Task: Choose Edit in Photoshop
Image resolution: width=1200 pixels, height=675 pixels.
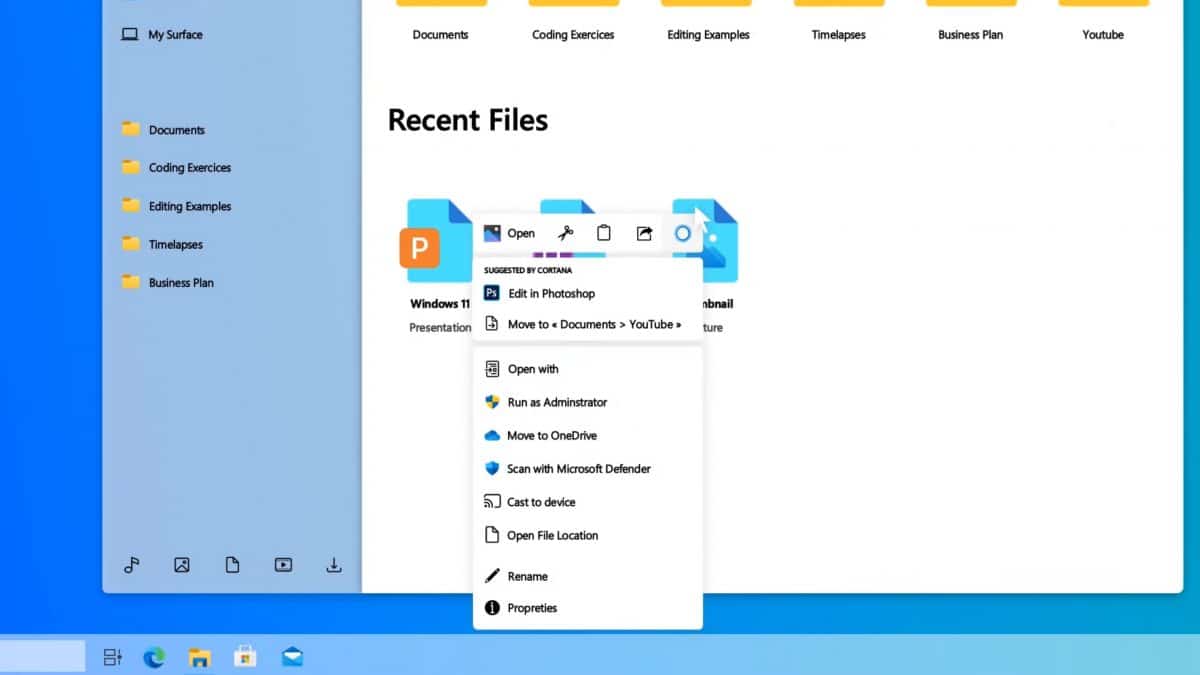Action: point(550,293)
